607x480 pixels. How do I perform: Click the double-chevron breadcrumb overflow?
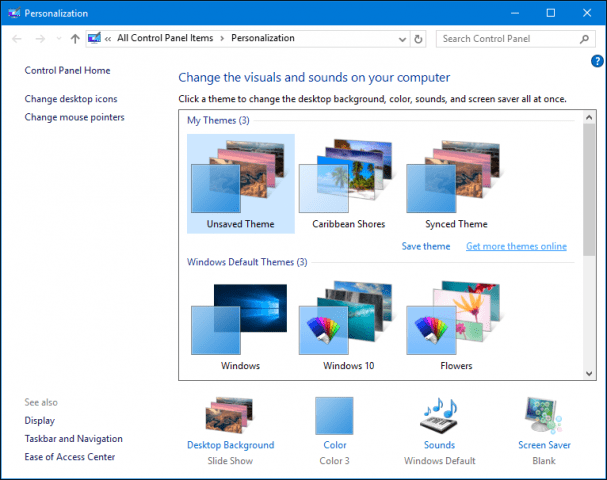(x=108, y=39)
